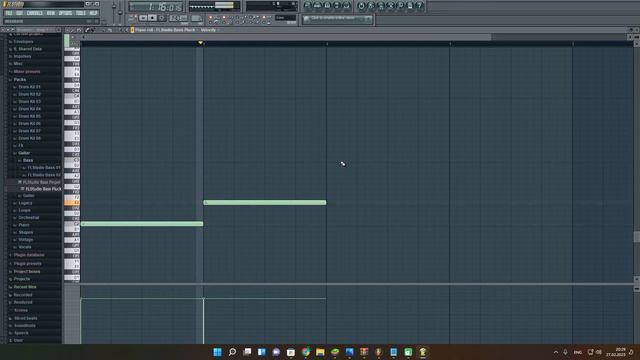This screenshot has width=640, height=360.
Task: Open the TOOLS menu
Action: point(81,13)
